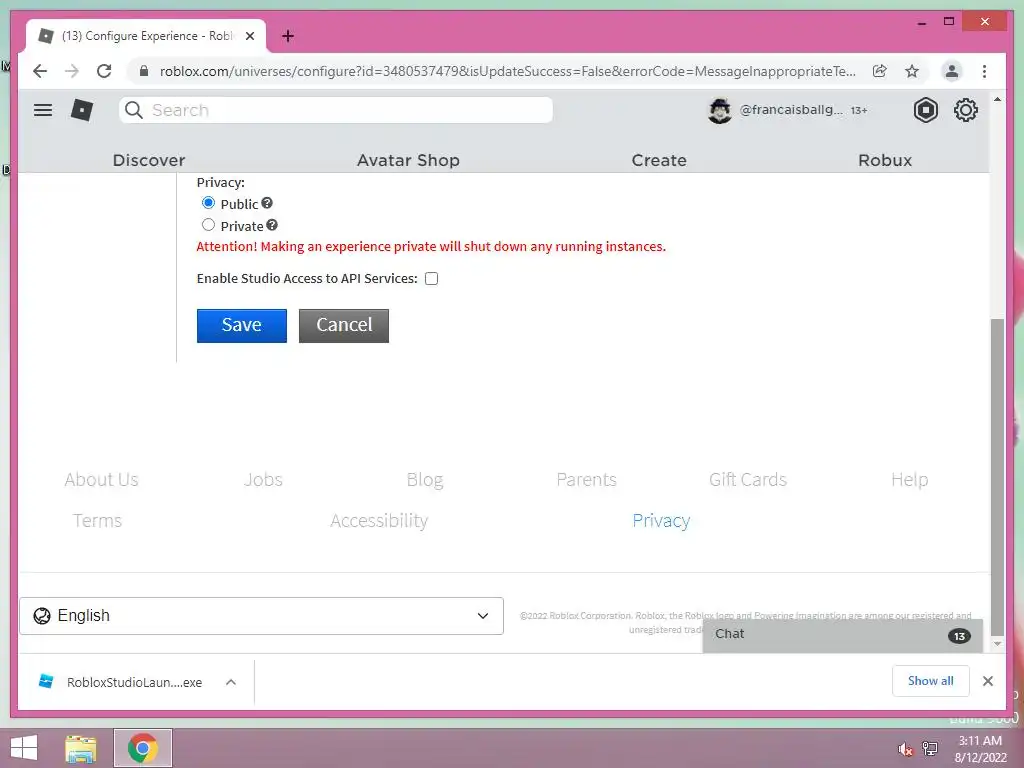
Task: Open the Chrome three-dot menu
Action: click(x=984, y=71)
